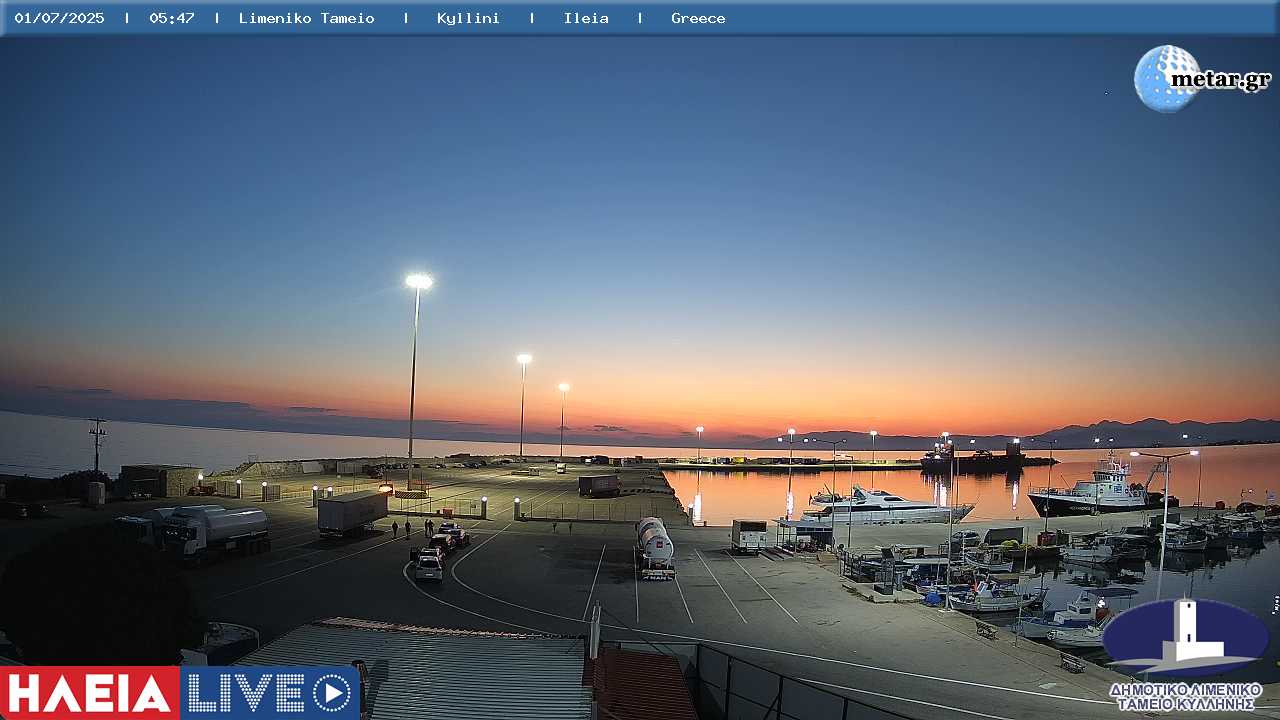
Task: Click the play icon in ΗΛΕΙΑ LIVE banner
Action: (332, 693)
